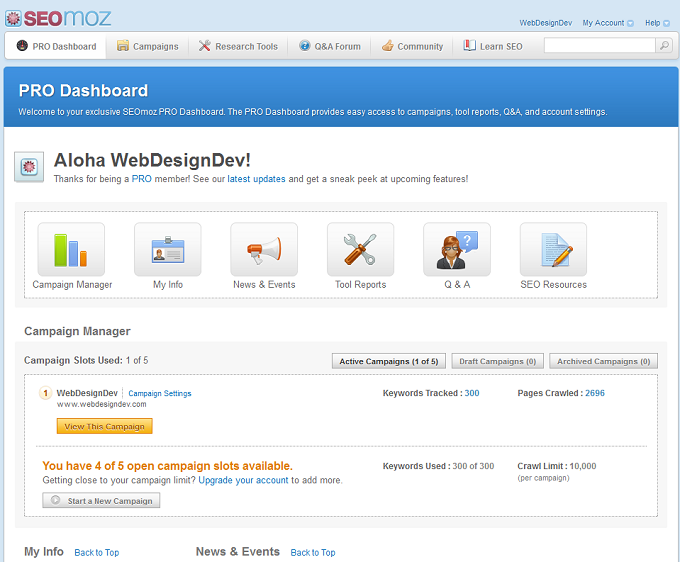
Task: Open the Campaign Manager bar chart icon
Action: pos(71,249)
